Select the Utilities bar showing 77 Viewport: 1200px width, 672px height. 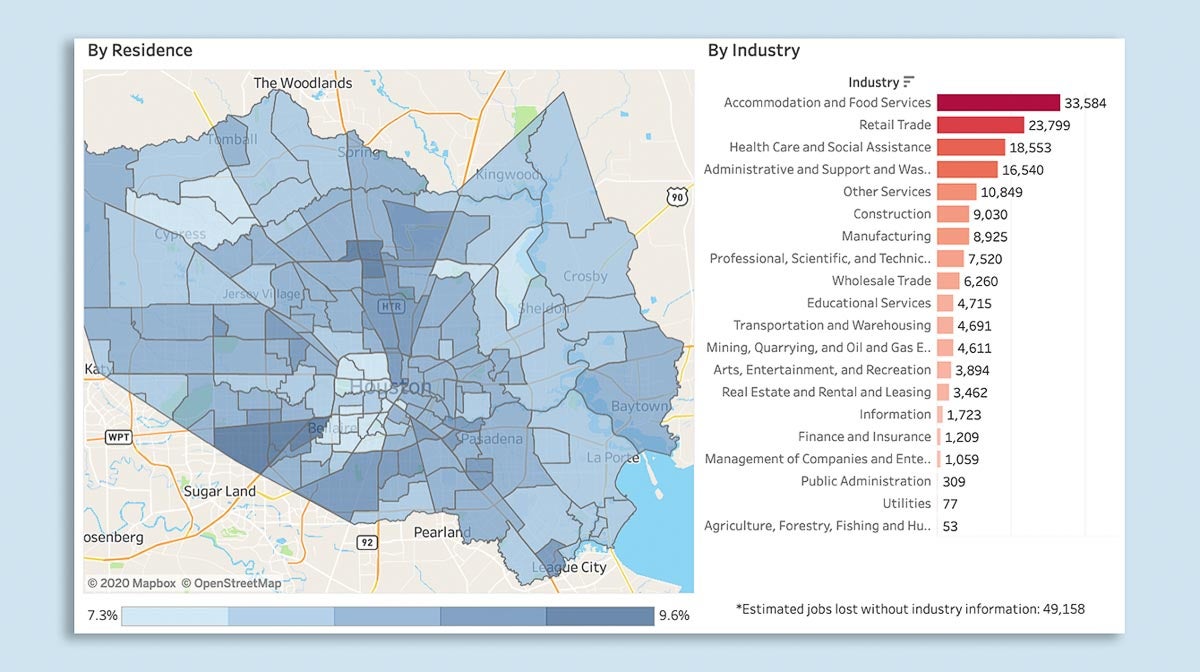(x=938, y=503)
